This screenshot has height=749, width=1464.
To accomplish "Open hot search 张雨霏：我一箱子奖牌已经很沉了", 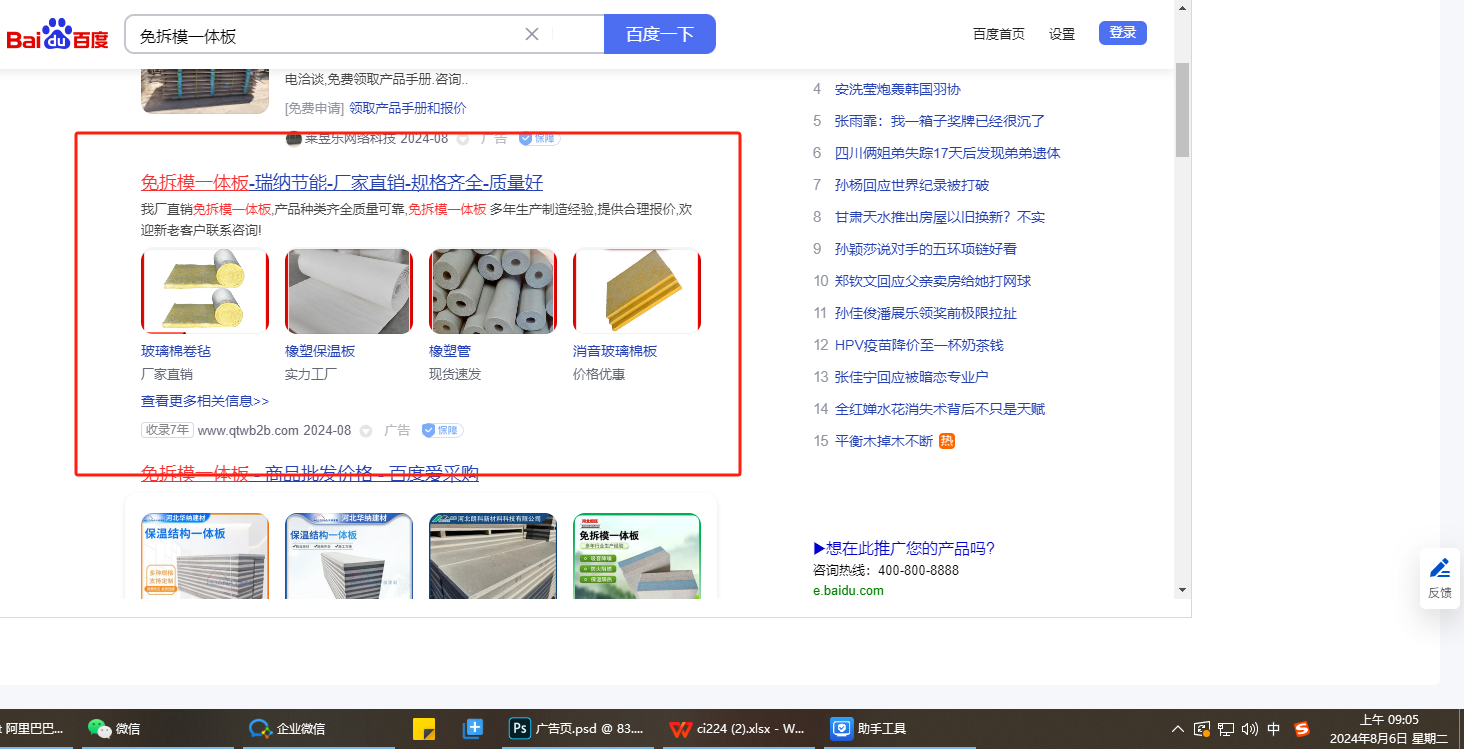I will click(940, 121).
